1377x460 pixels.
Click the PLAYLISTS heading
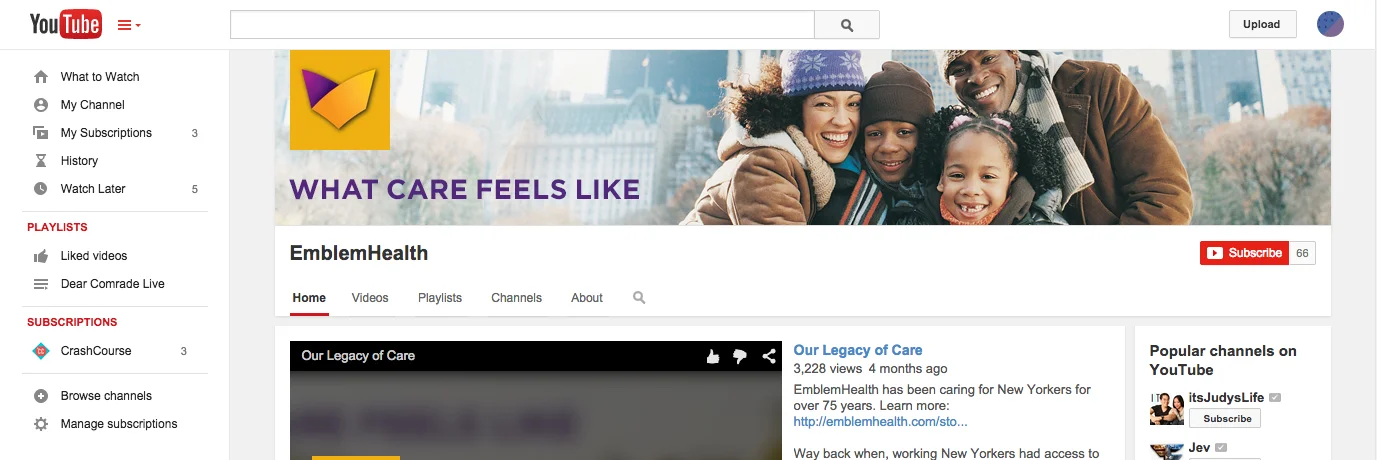tap(57, 227)
